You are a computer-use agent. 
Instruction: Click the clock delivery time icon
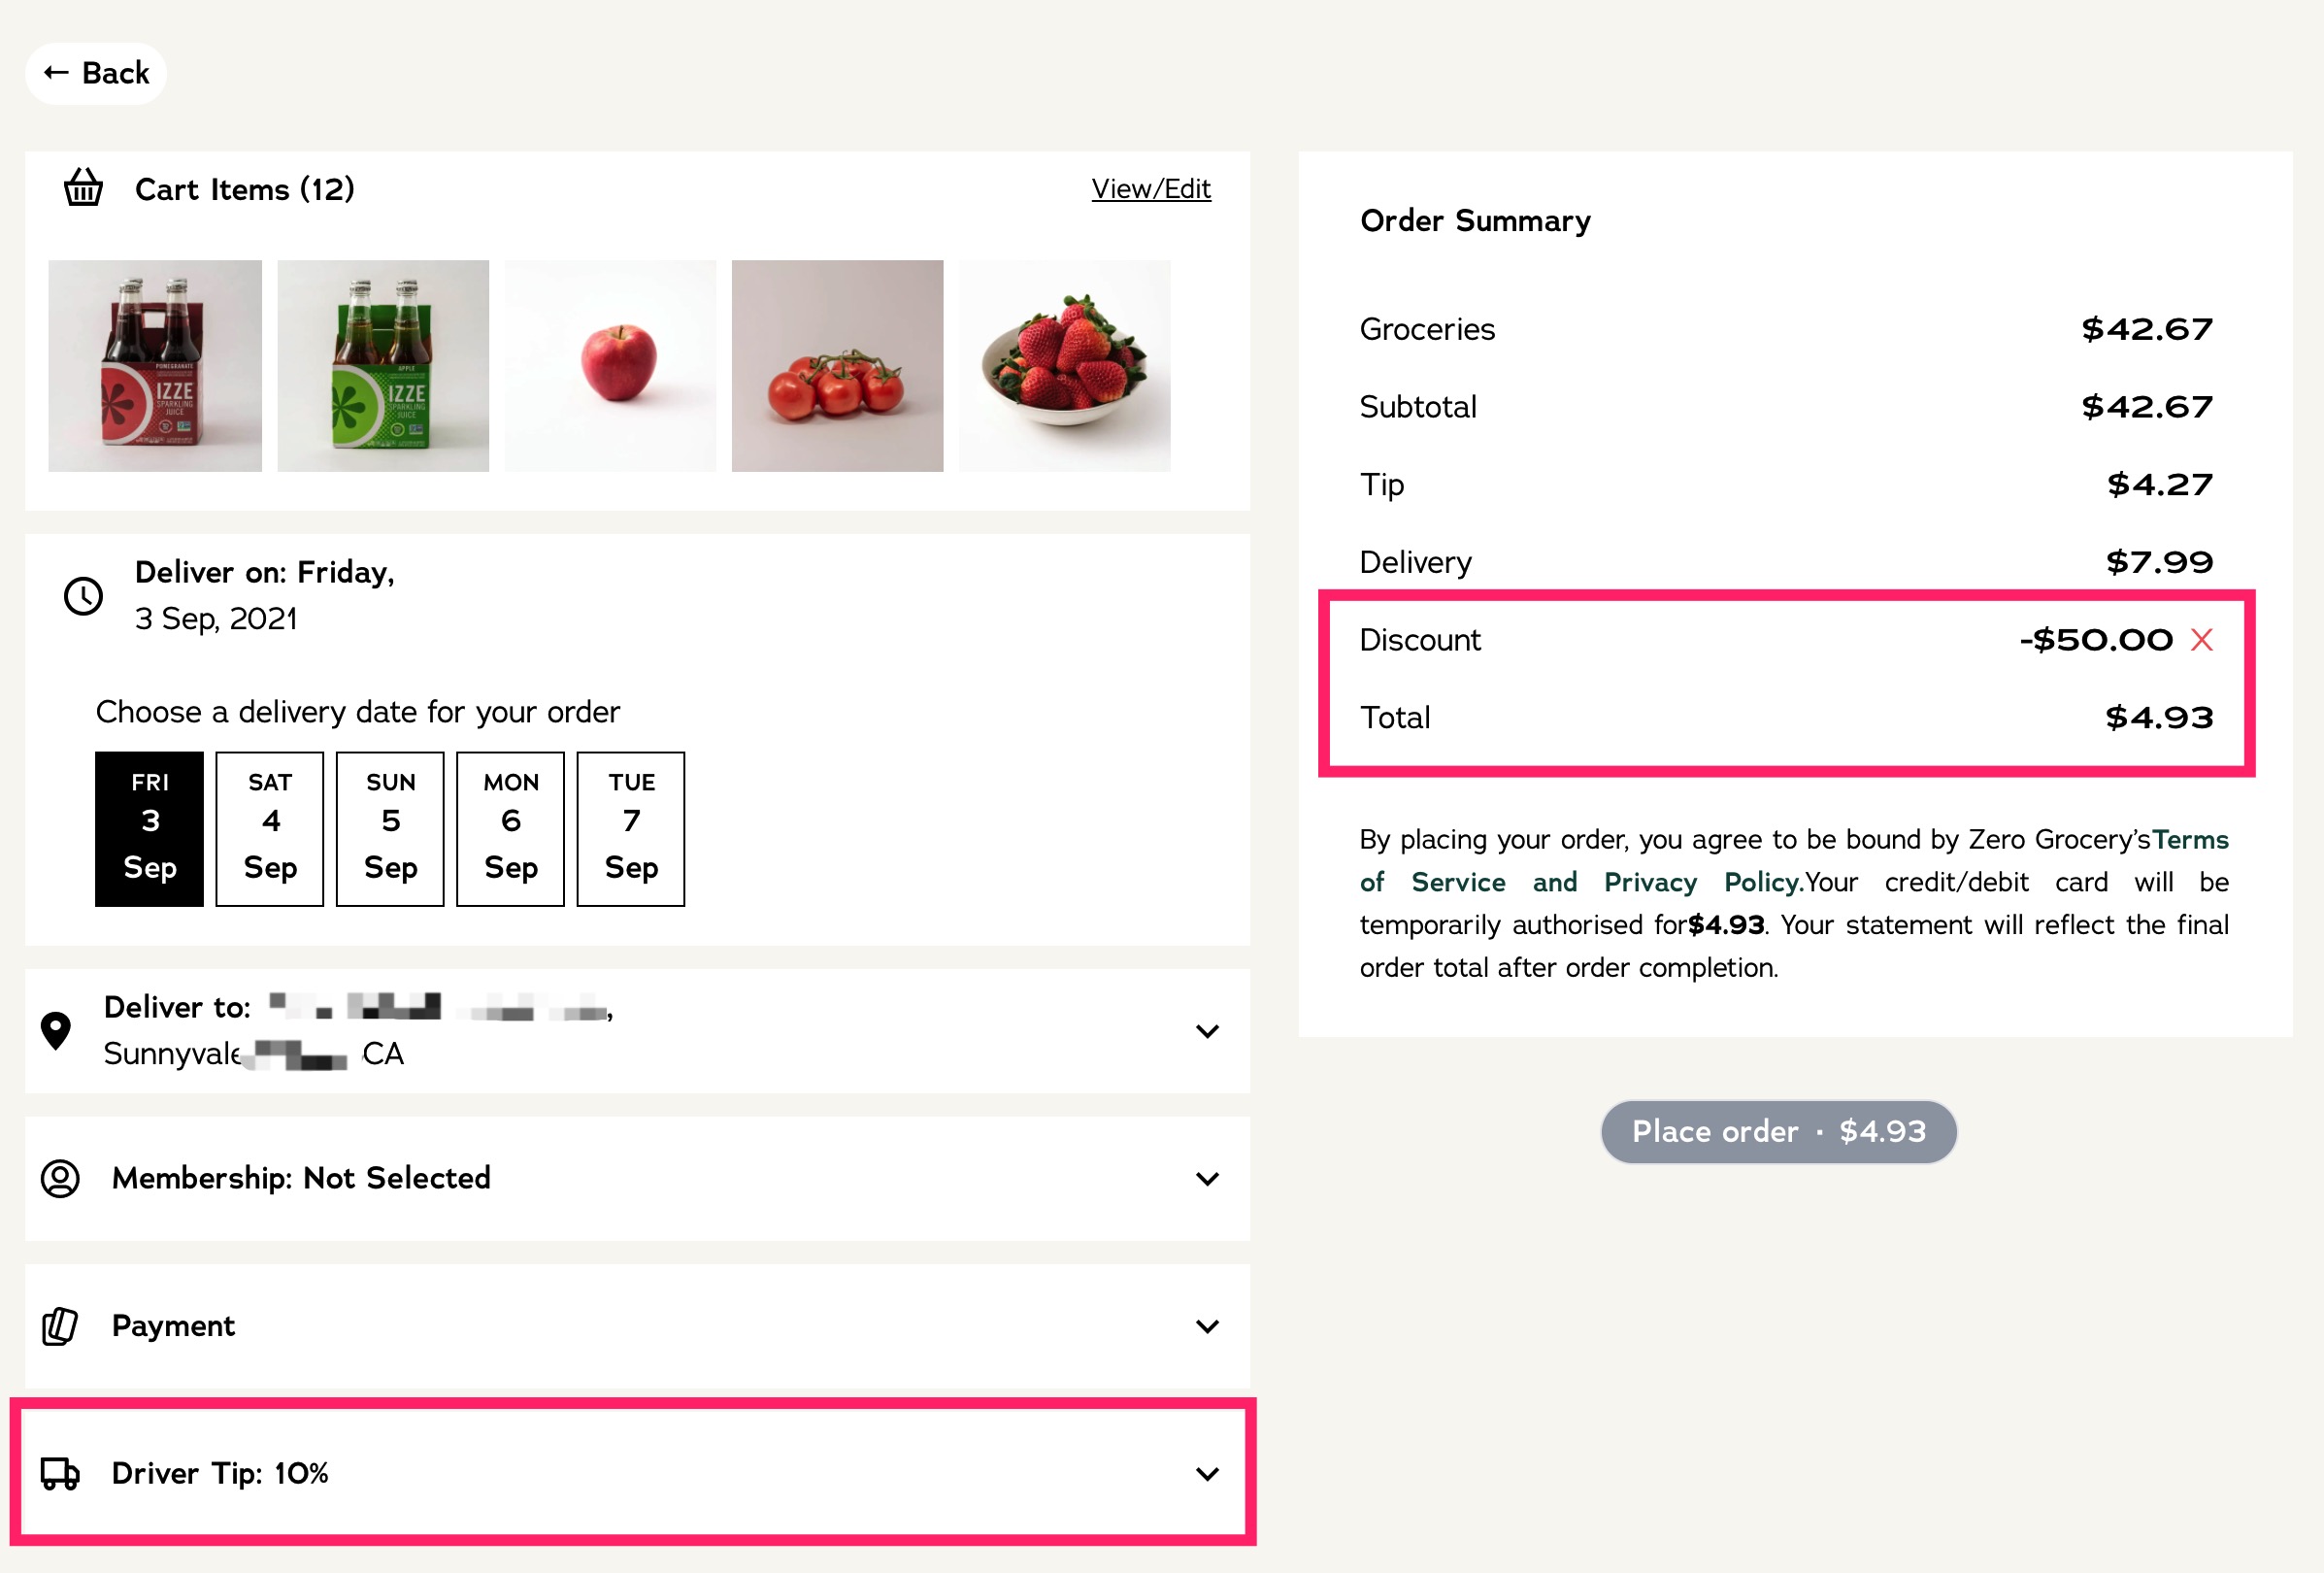[x=83, y=597]
